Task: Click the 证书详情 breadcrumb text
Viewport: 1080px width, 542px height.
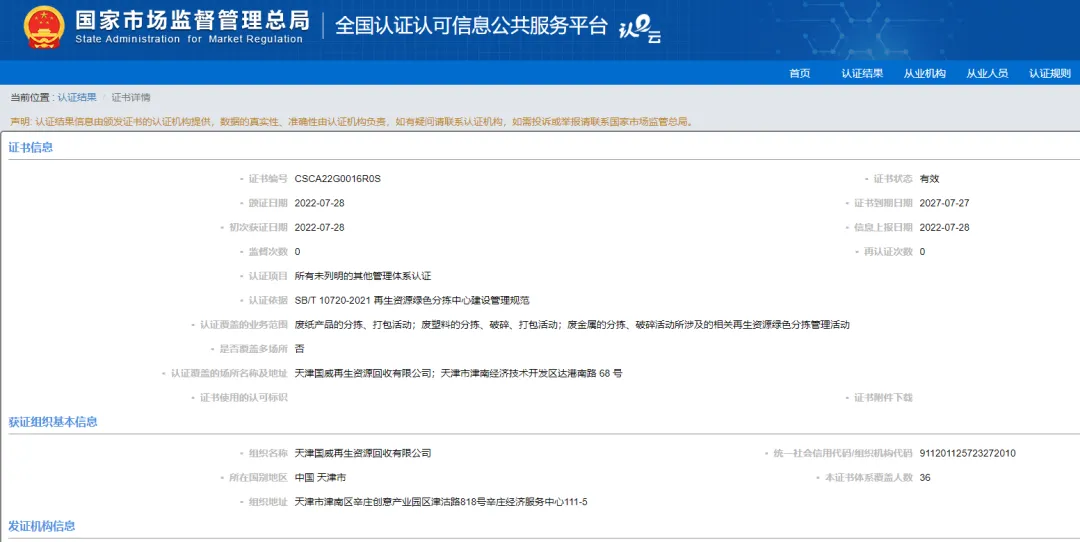Action: click(x=131, y=98)
